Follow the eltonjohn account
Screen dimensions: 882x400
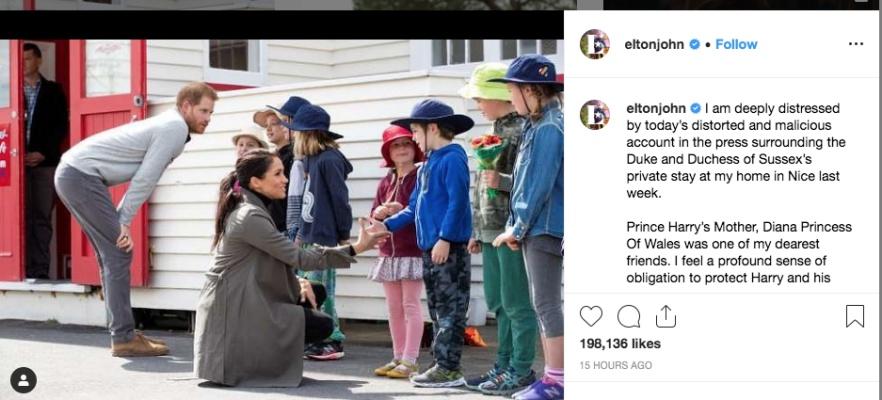736,44
